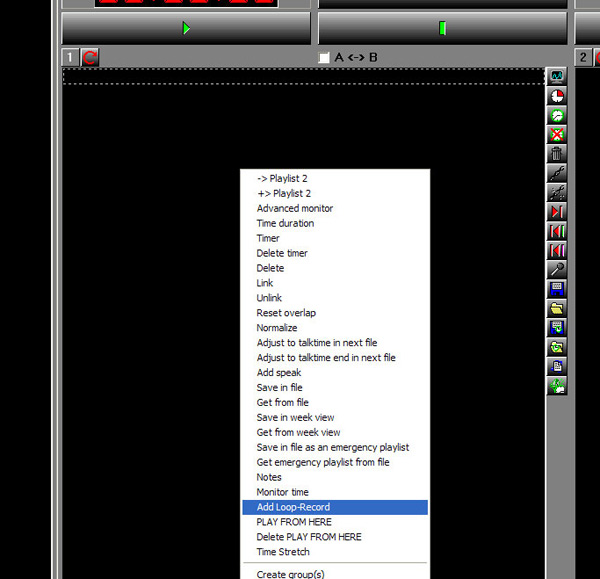Click the highlighted Add Loop-Record entry
The height and width of the screenshot is (579, 600).
click(335, 507)
